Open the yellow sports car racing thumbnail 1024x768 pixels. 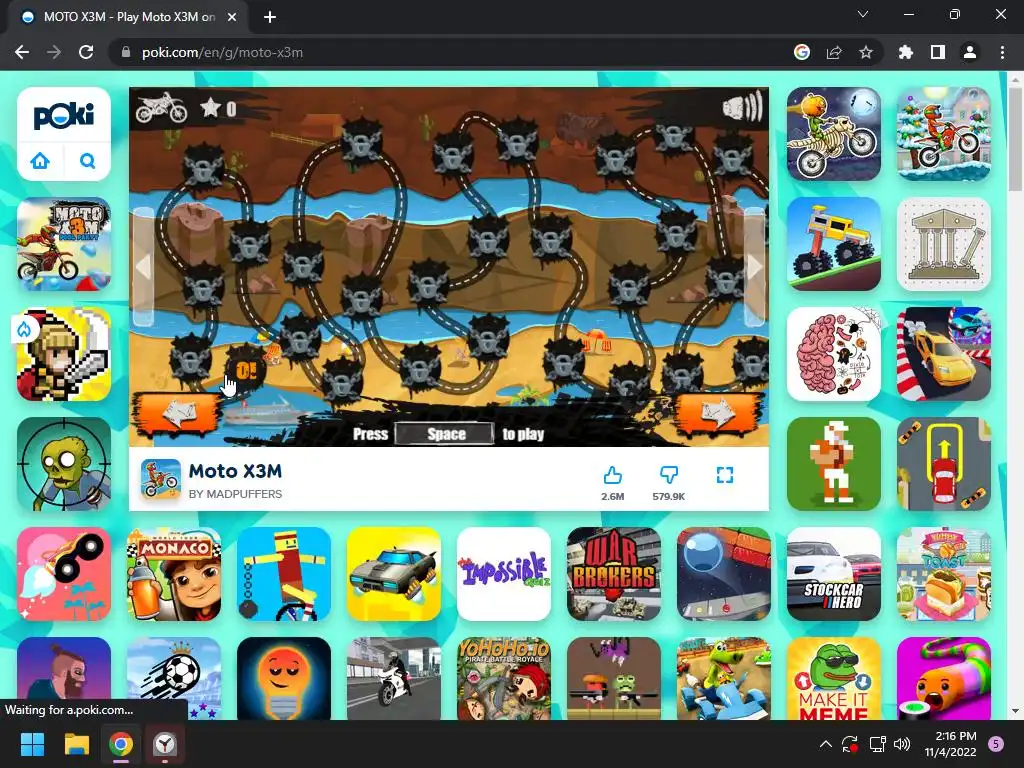(x=944, y=354)
